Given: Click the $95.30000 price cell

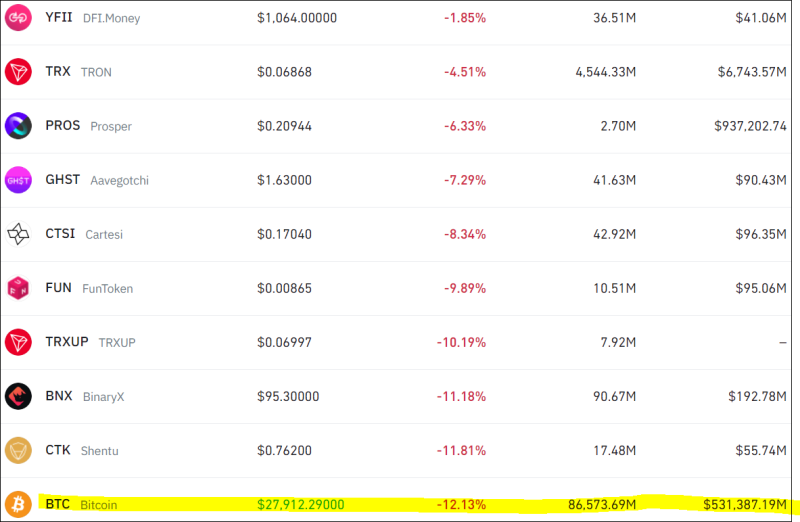Looking at the screenshot, I should [288, 396].
